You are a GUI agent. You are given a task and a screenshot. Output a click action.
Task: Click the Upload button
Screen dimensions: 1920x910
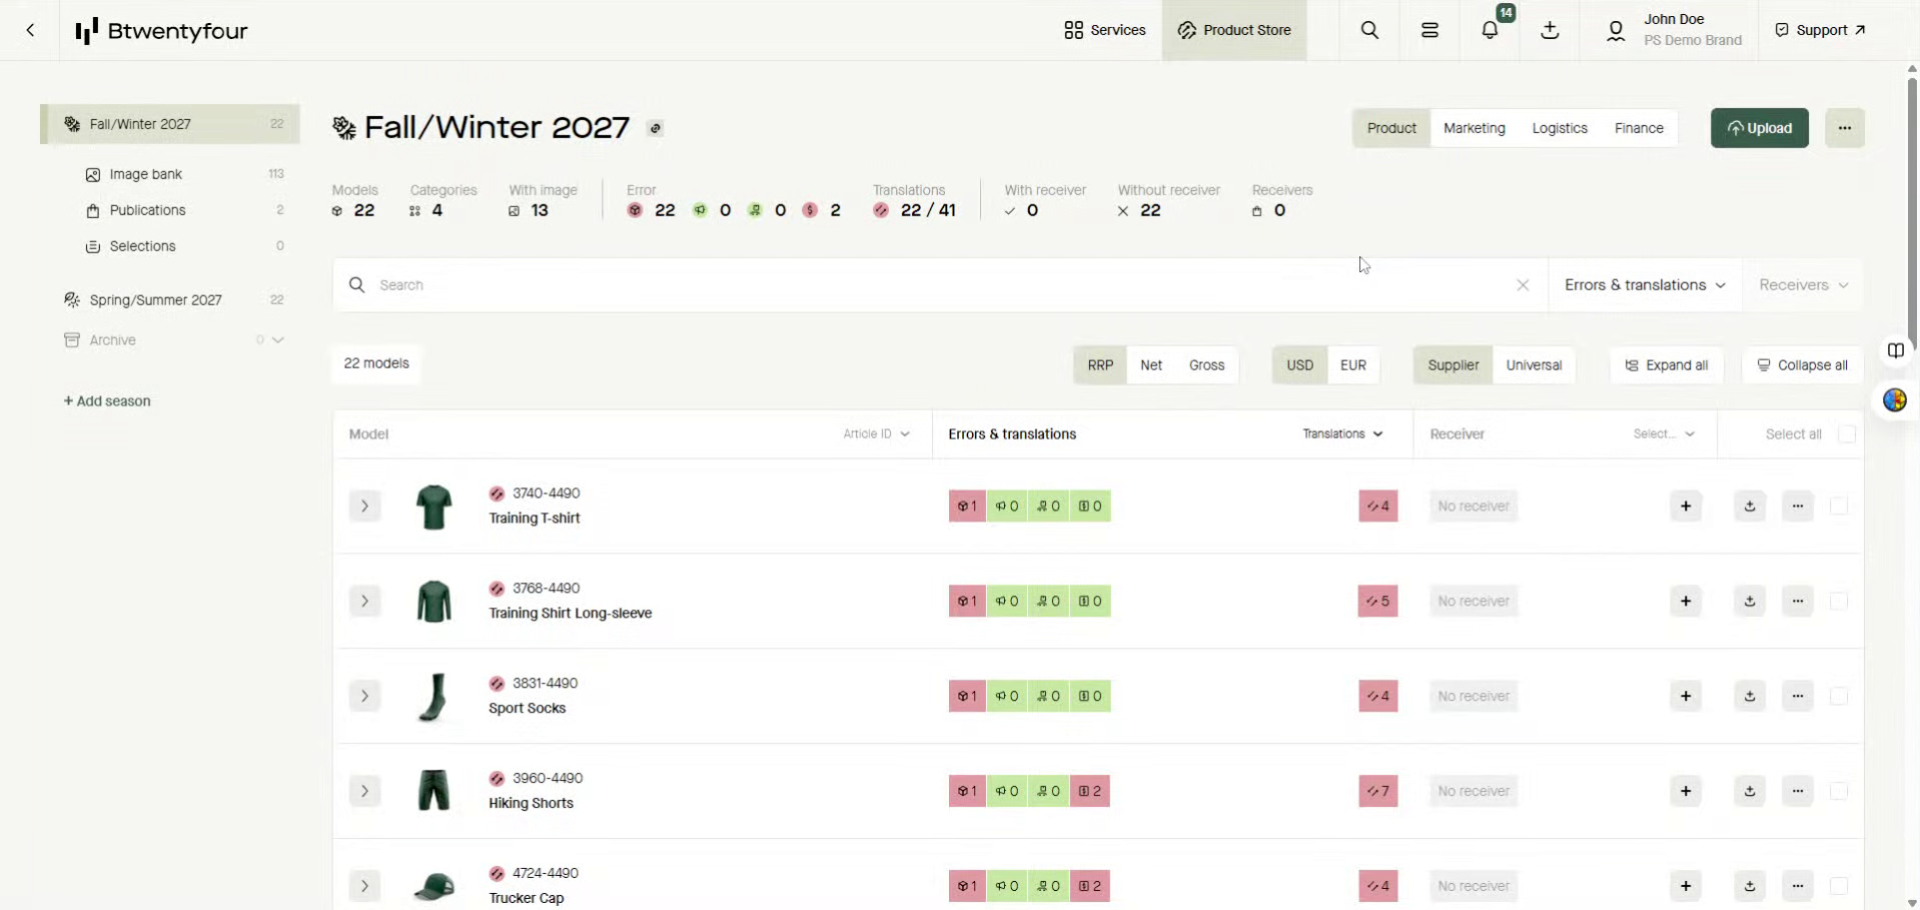point(1759,128)
